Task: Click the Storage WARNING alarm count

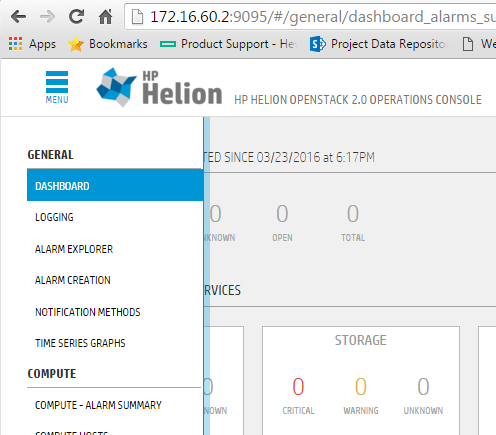Action: tap(361, 387)
